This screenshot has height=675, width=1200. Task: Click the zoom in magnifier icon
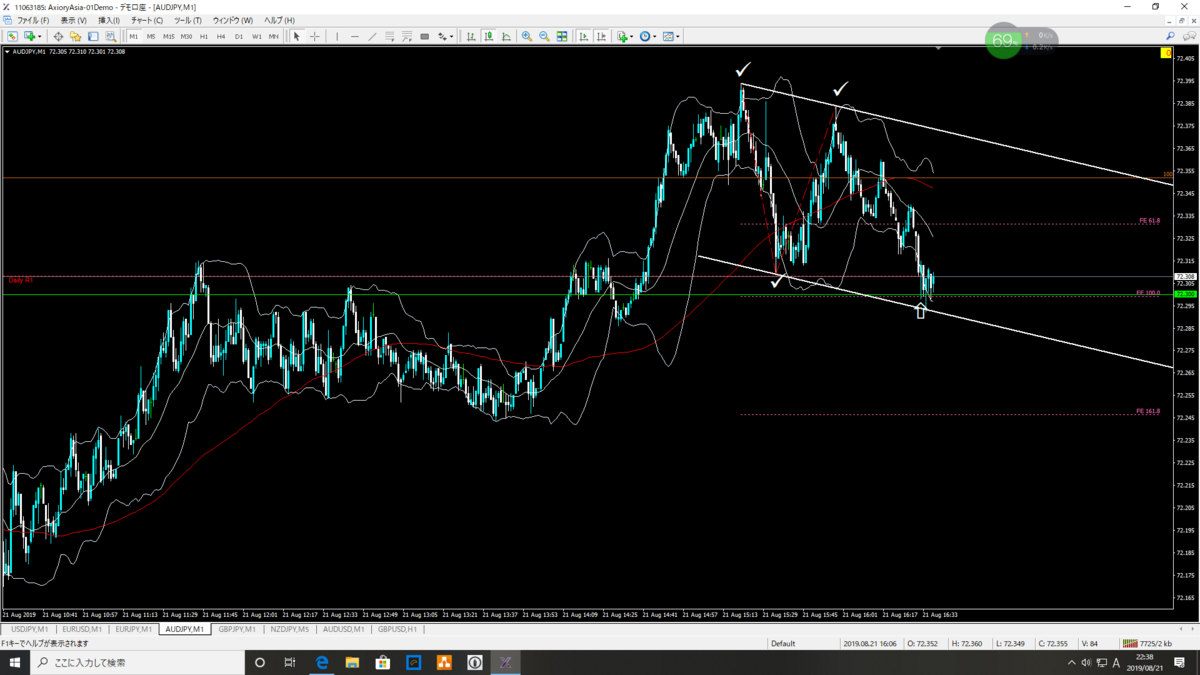(x=527, y=37)
